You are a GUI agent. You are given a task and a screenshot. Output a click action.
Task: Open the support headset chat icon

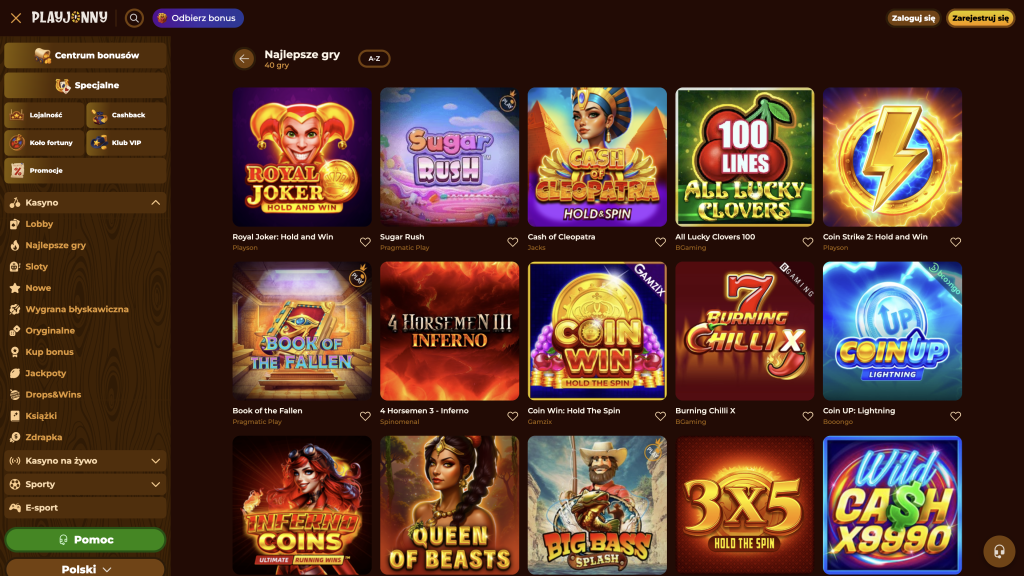coord(999,551)
